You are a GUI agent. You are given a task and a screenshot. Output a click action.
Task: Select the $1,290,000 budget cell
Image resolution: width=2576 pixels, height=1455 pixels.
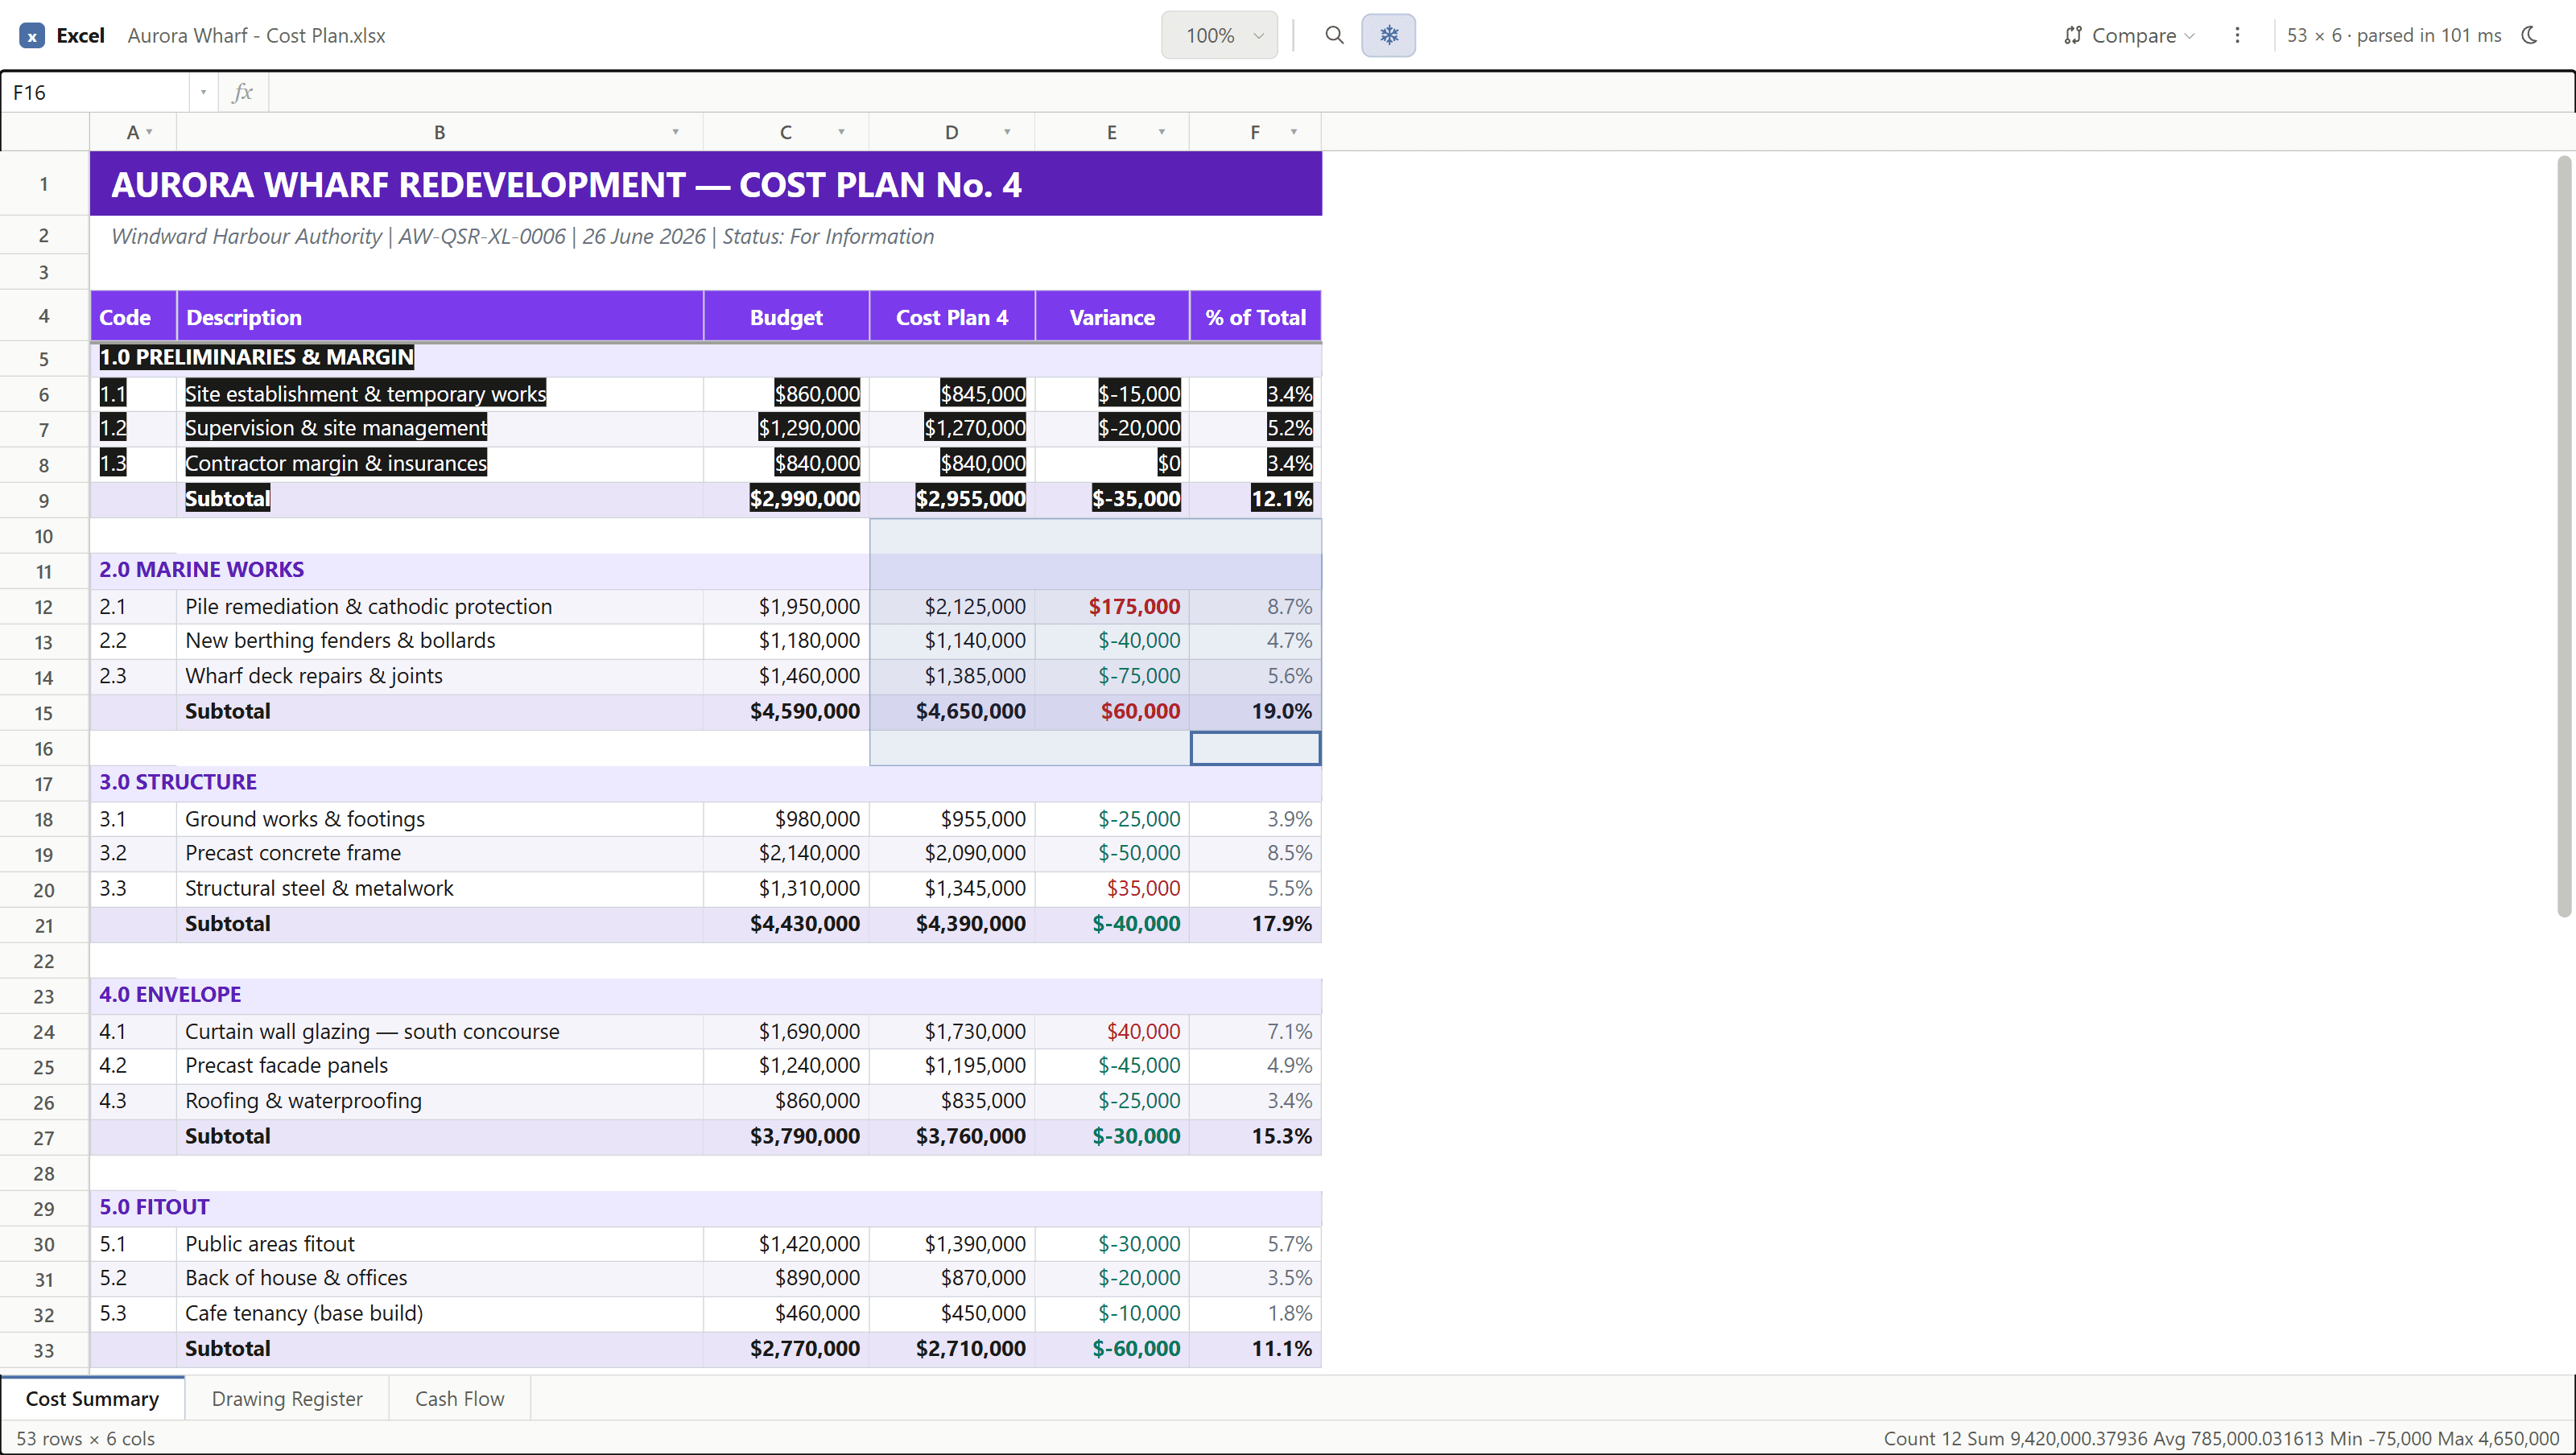click(x=786, y=428)
